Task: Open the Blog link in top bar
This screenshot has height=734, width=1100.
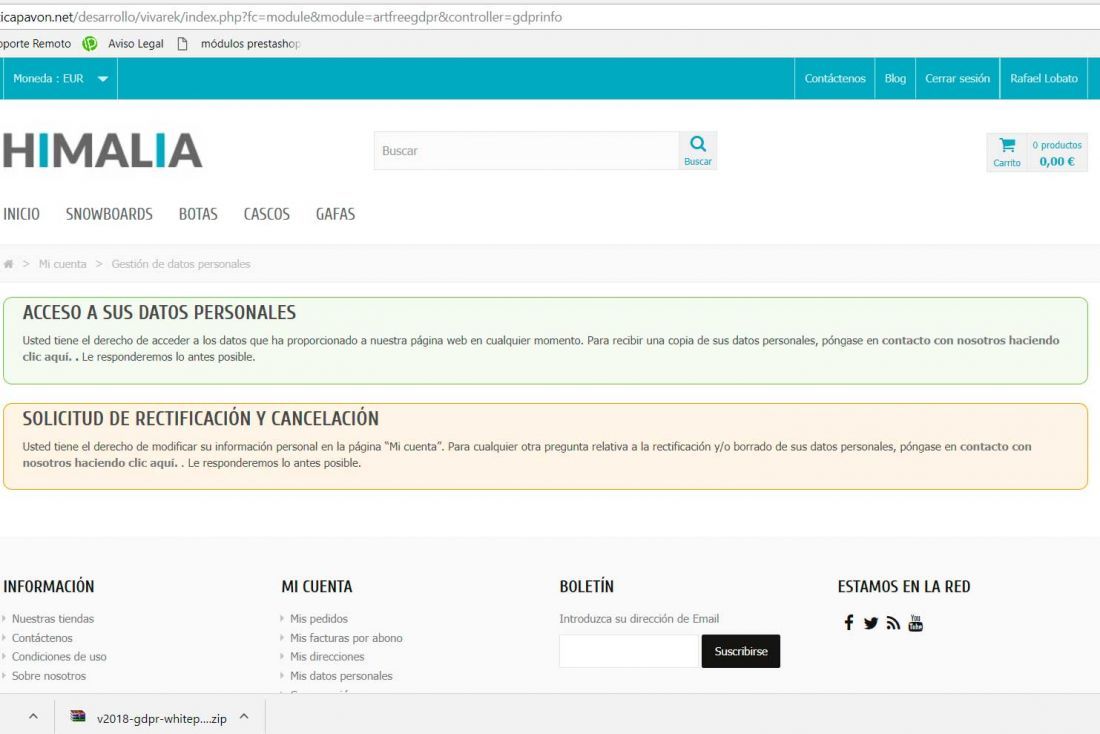Action: click(895, 79)
